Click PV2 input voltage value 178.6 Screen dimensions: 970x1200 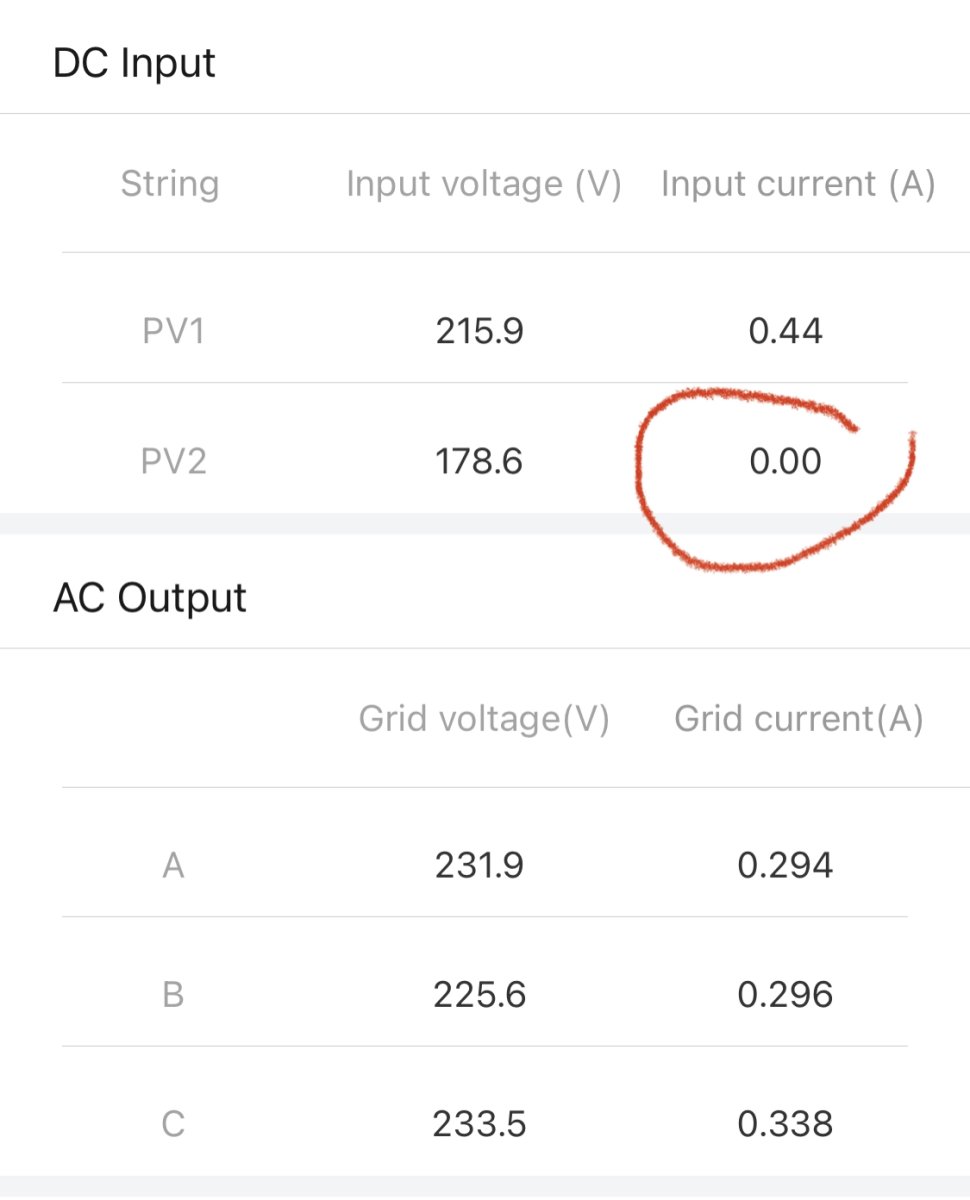(479, 462)
